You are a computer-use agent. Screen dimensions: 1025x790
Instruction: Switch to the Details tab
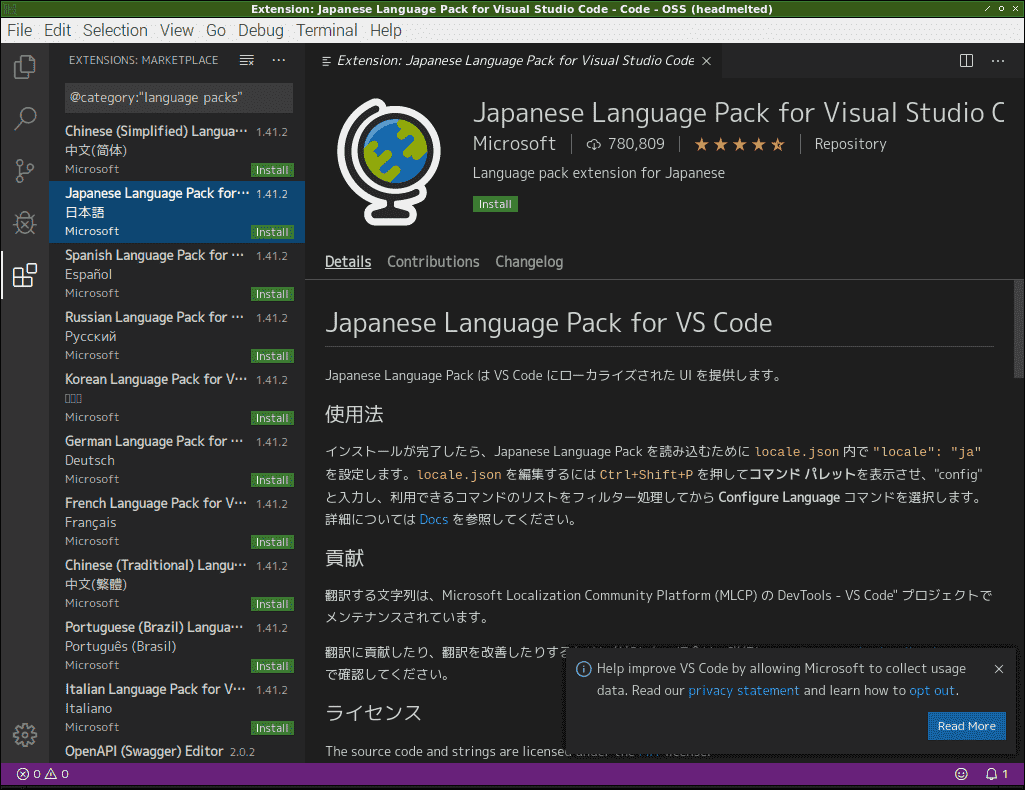tap(348, 262)
